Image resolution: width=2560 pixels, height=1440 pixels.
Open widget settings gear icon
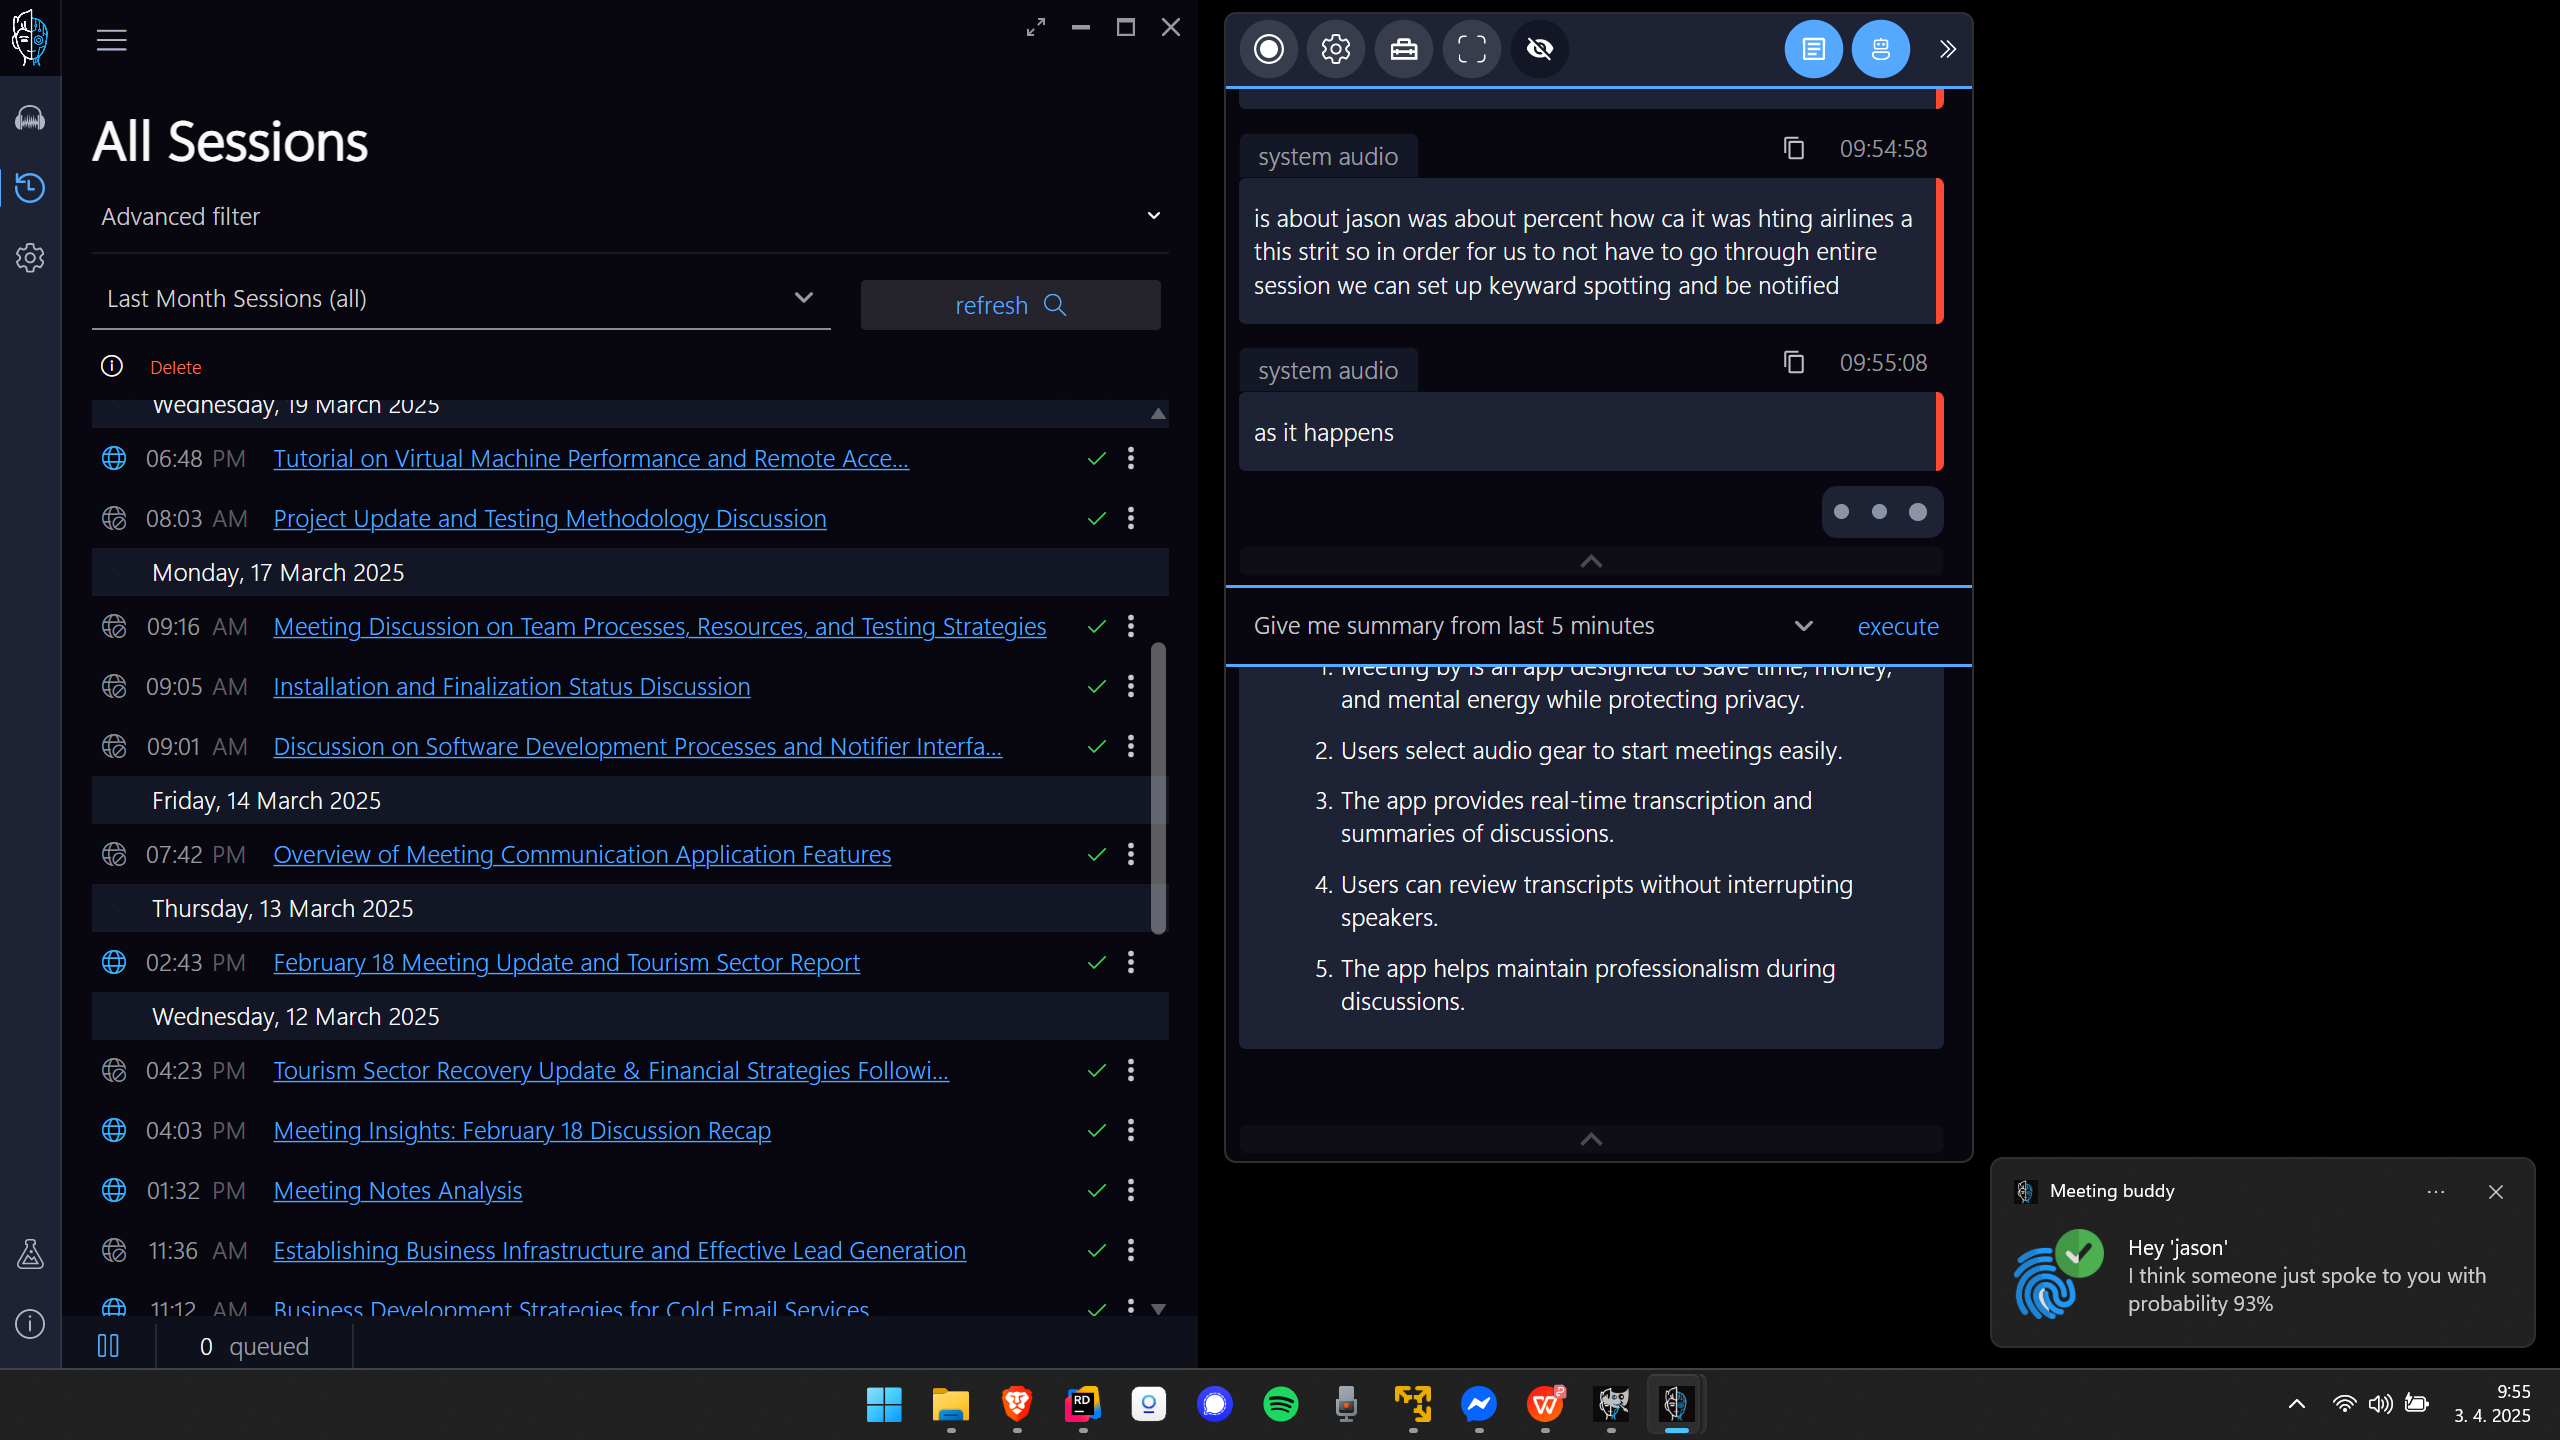click(1336, 49)
